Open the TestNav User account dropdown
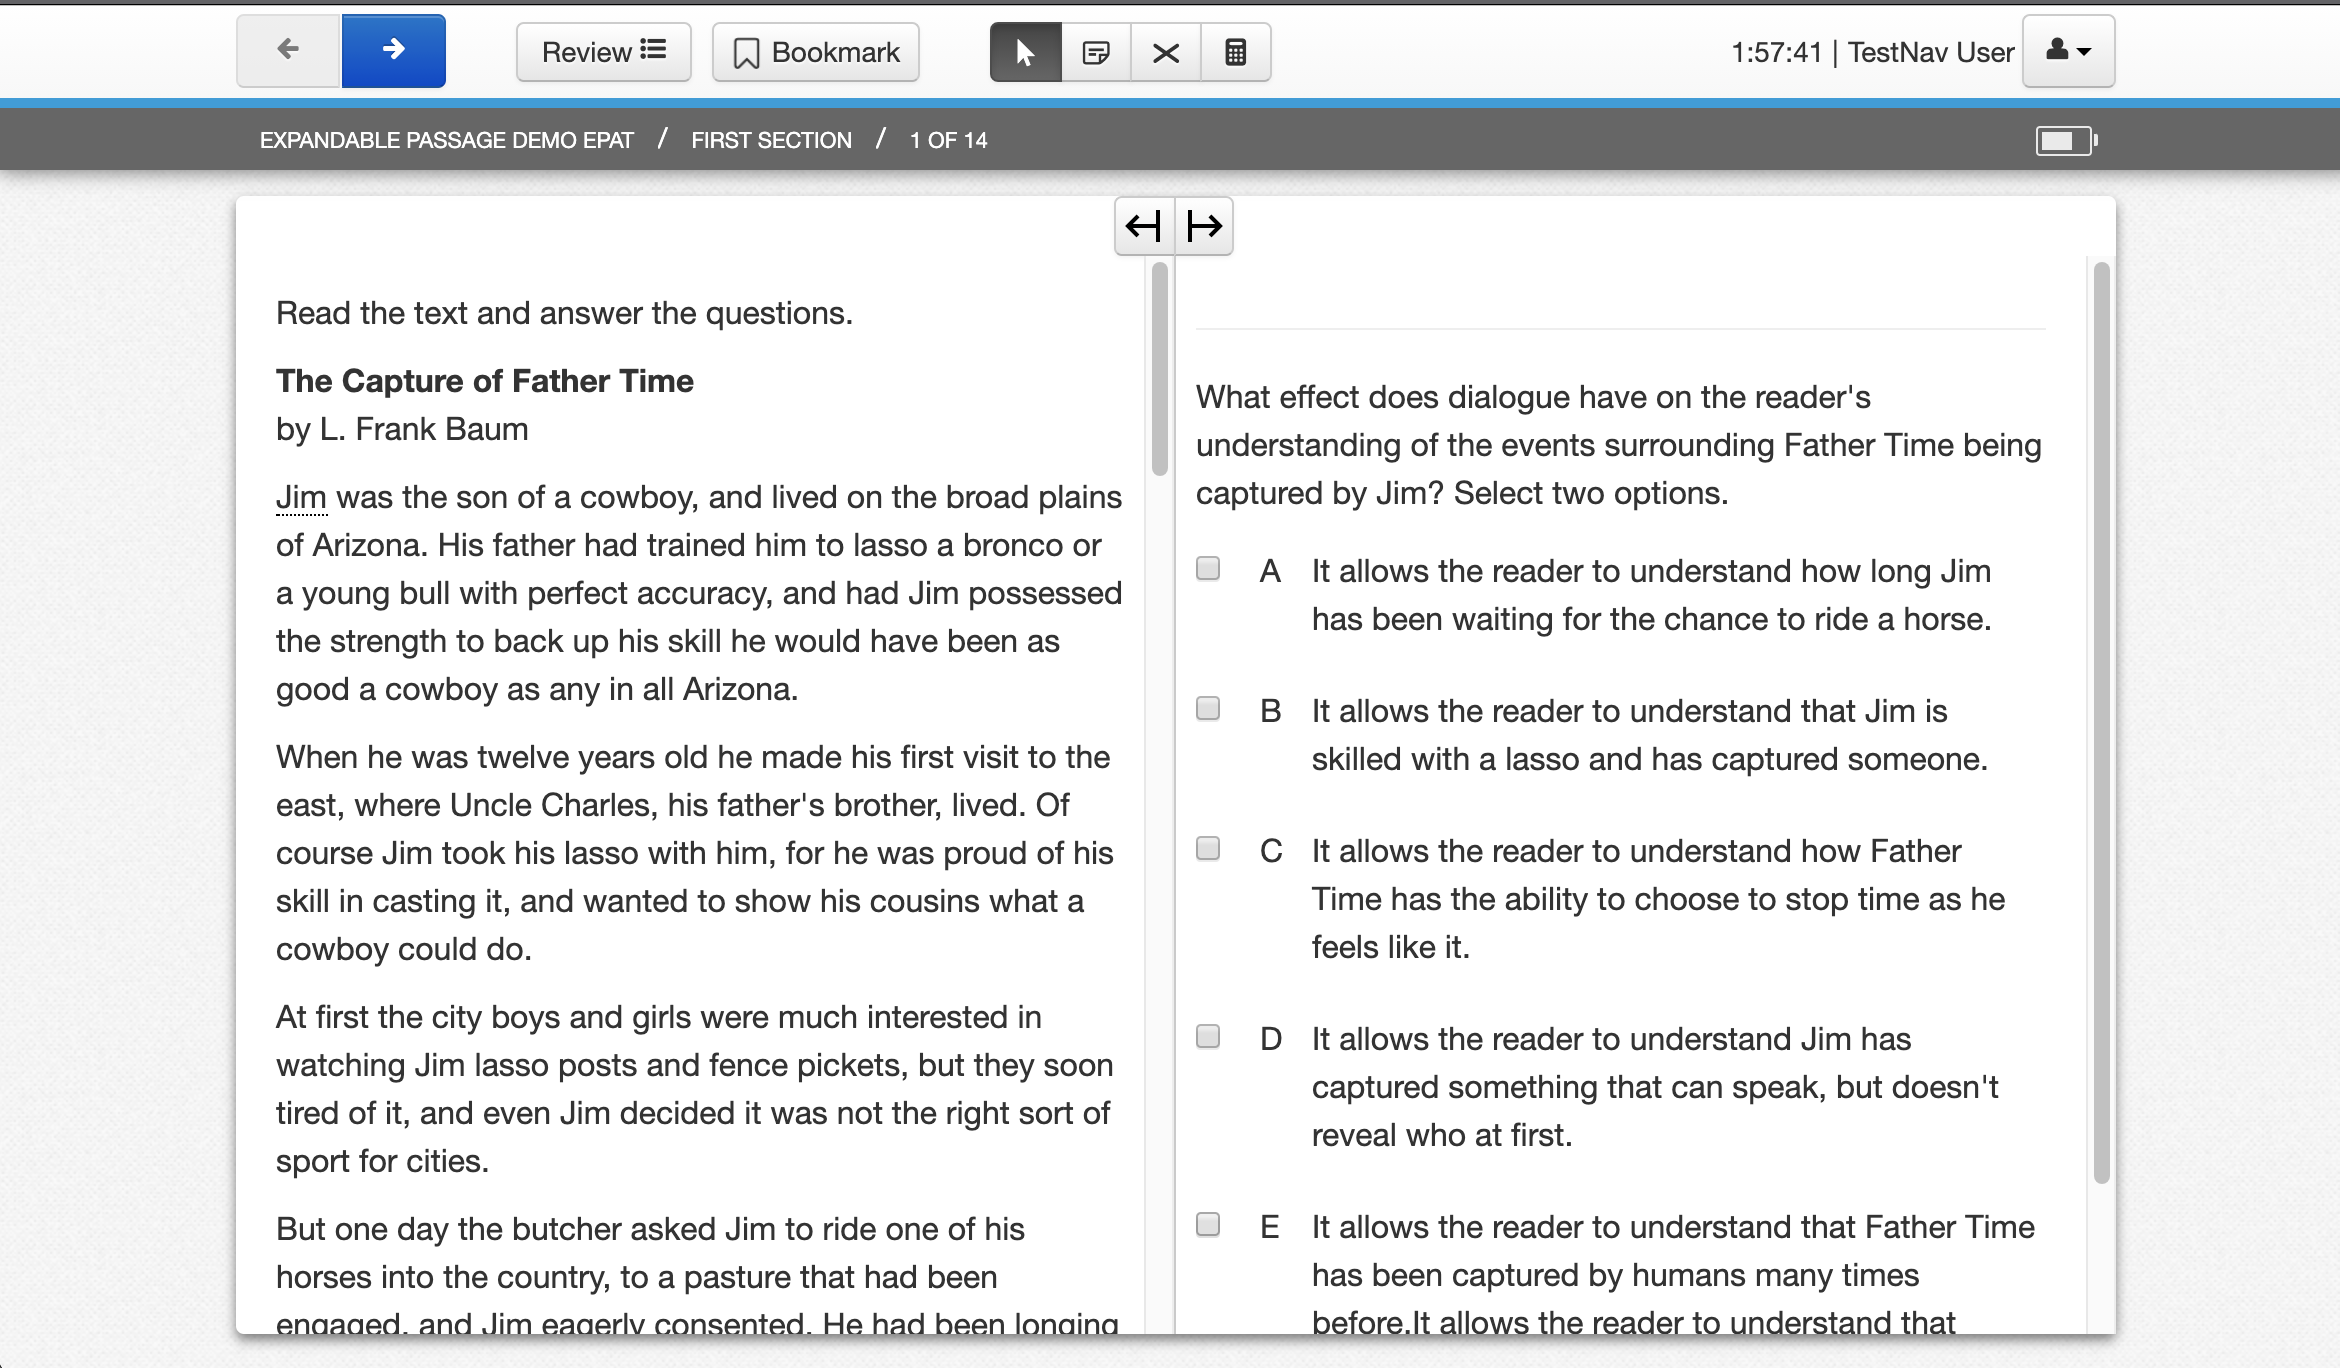2340x1368 pixels. [2068, 51]
